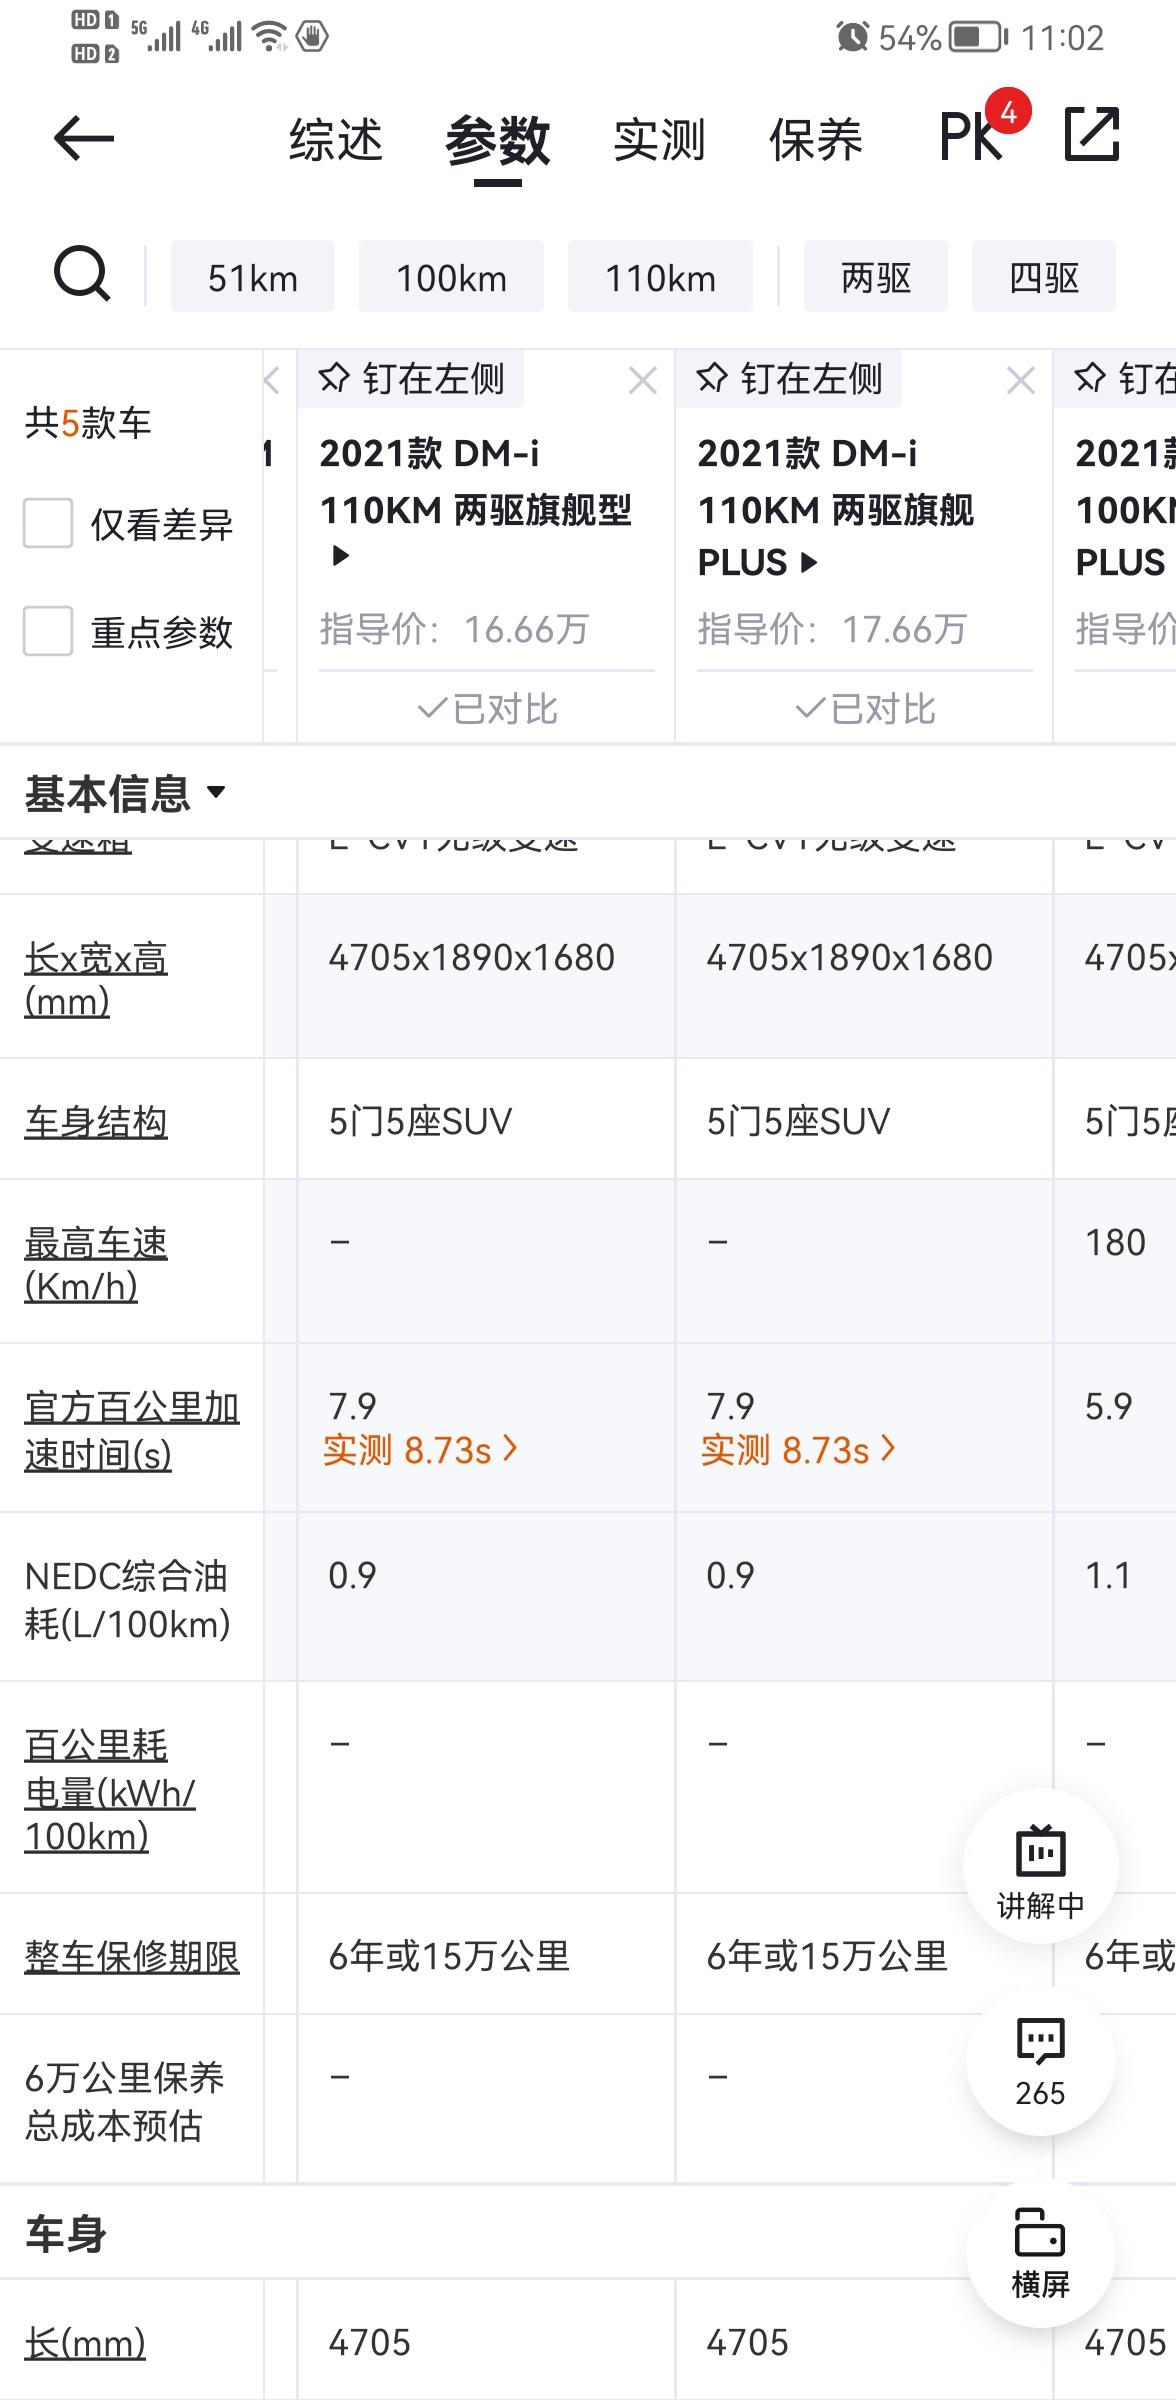Open the 最高车速(Km/h) parameter explanation
1176x2400 pixels.
pos(96,1264)
